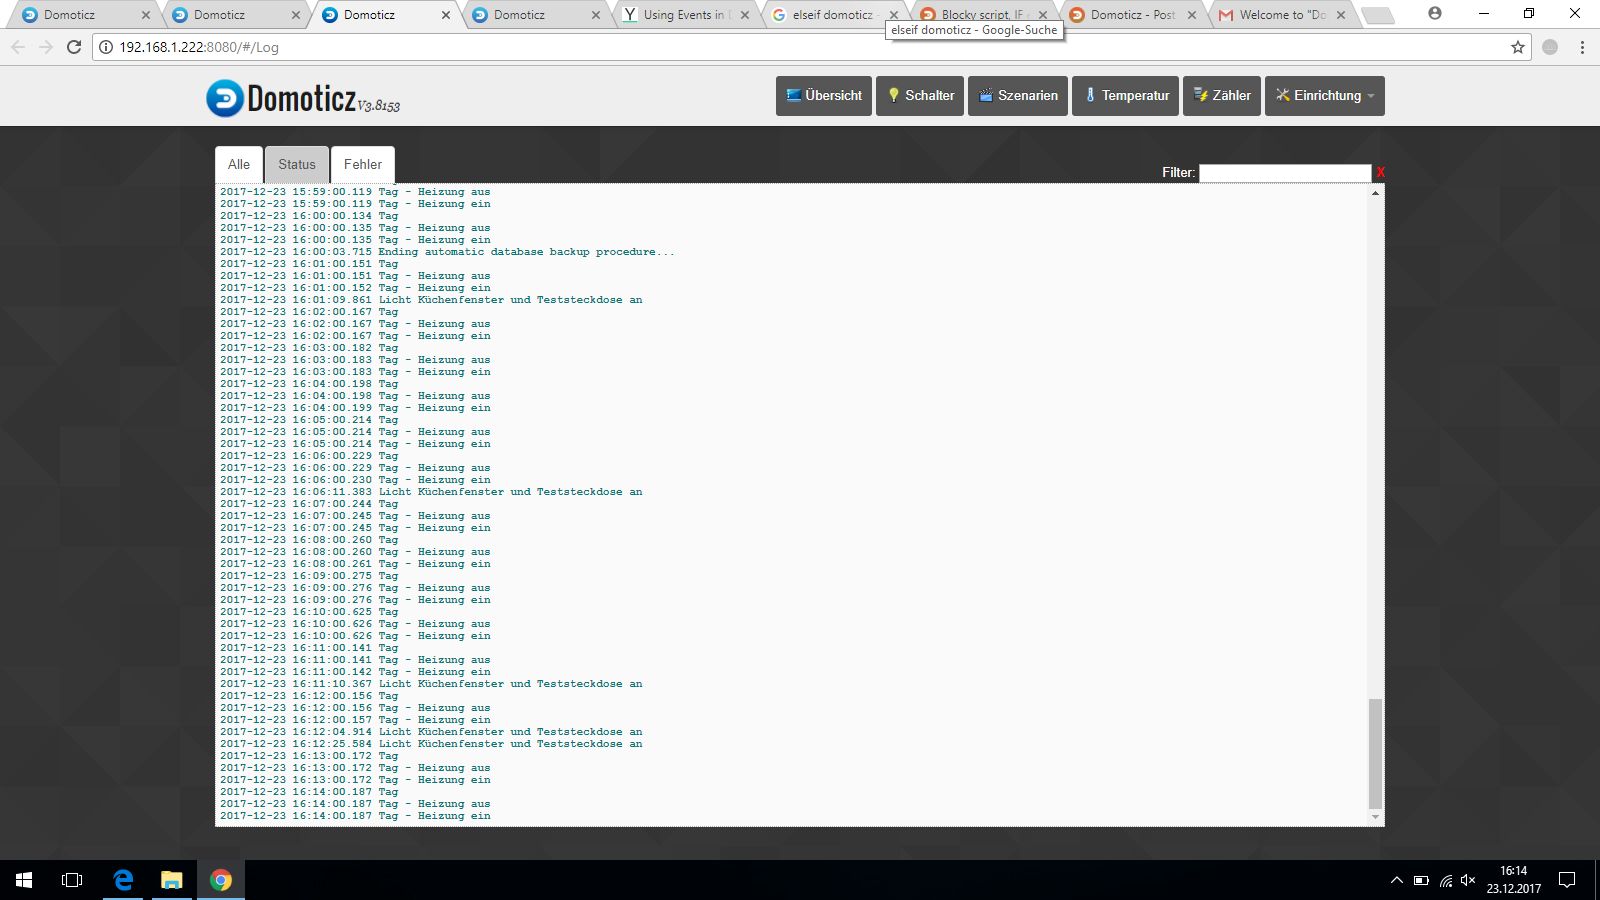The width and height of the screenshot is (1600, 900).
Task: Go back with browser back arrow
Action: coord(18,47)
